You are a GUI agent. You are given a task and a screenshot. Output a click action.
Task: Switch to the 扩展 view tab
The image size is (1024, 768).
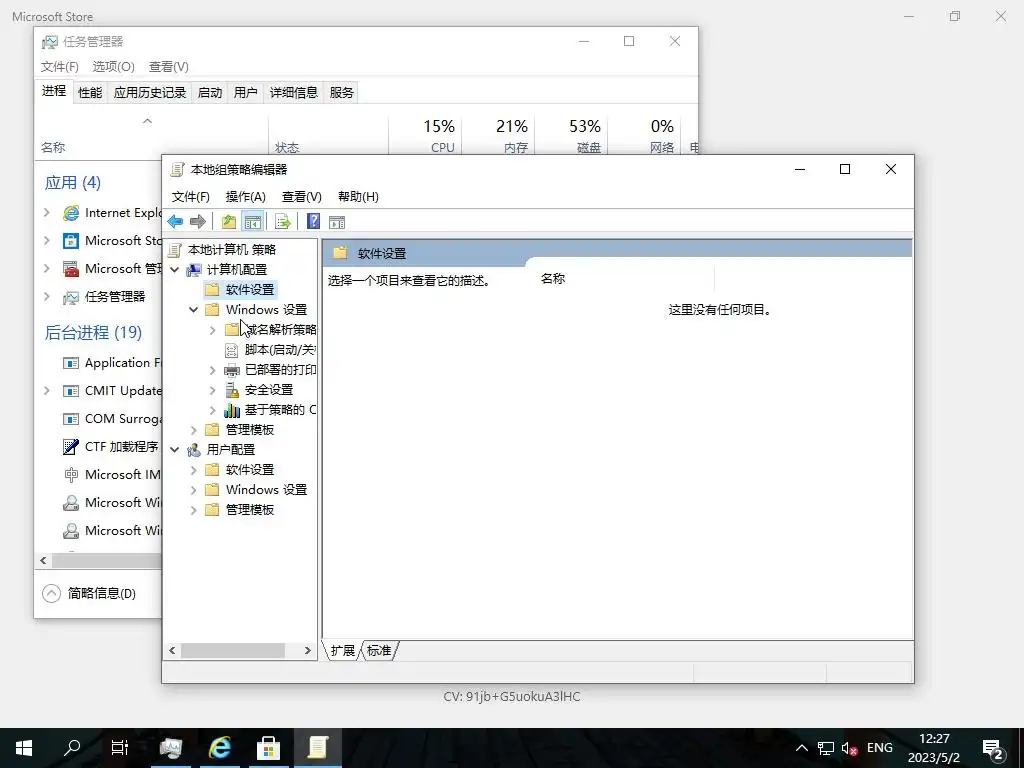342,650
